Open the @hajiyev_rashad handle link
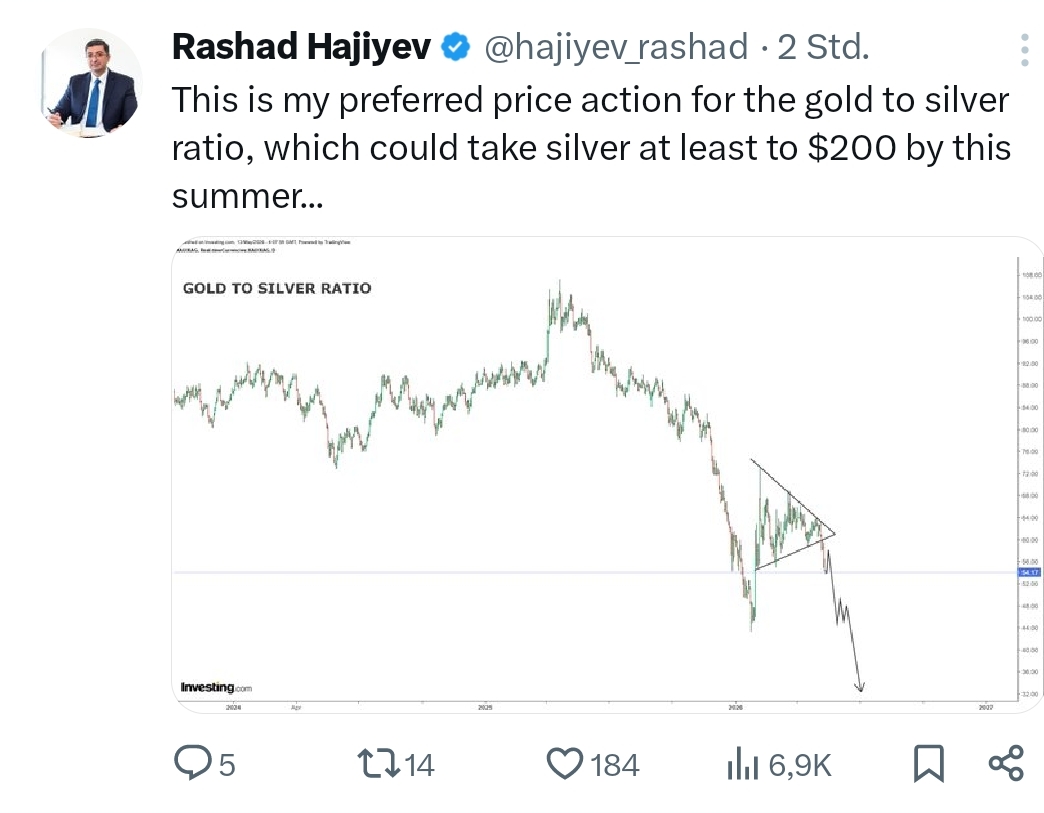This screenshot has height=813, width=1044. tap(616, 48)
